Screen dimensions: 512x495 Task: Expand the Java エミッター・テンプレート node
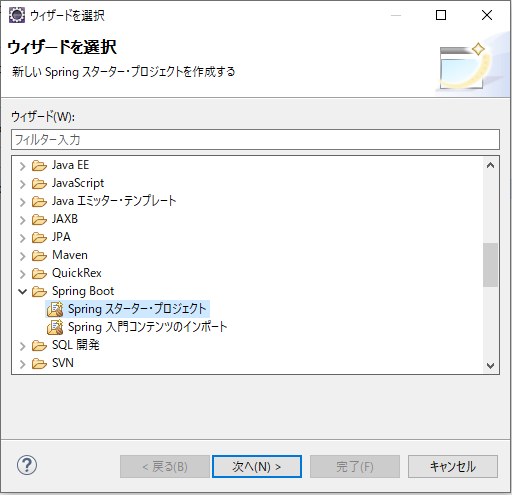pos(22,202)
